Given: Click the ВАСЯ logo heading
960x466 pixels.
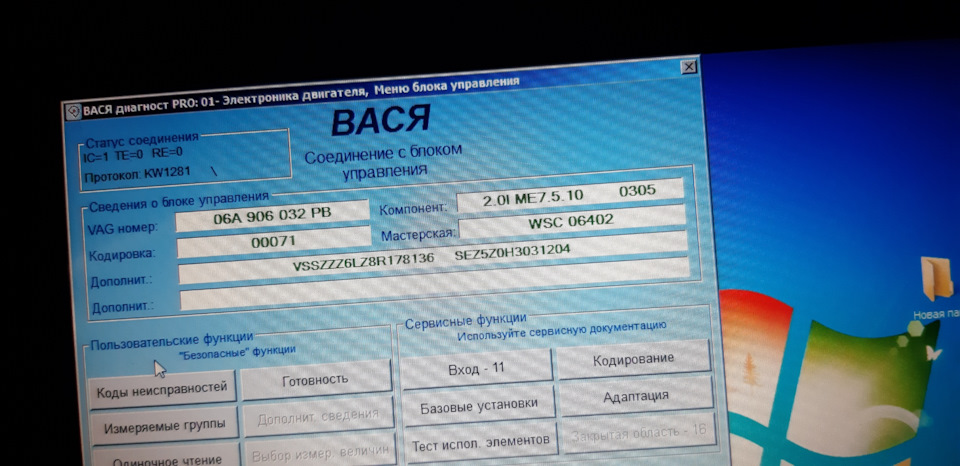Looking at the screenshot, I should point(381,120).
